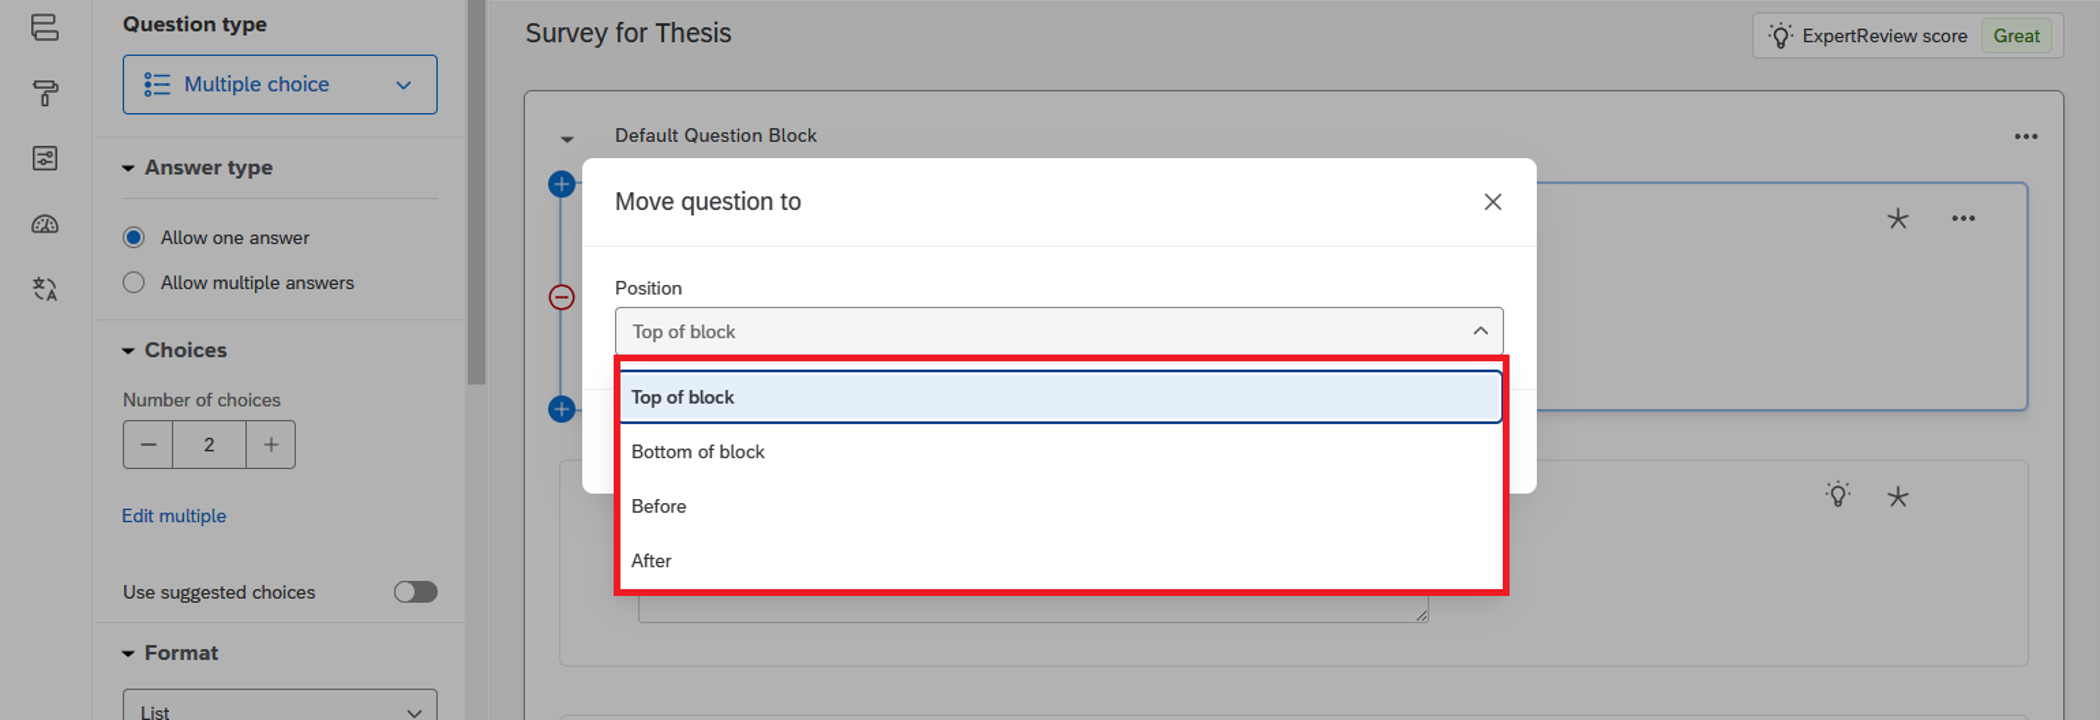Click the red minus remove question icon
Viewport: 2100px width, 720px height.
[x=562, y=297]
